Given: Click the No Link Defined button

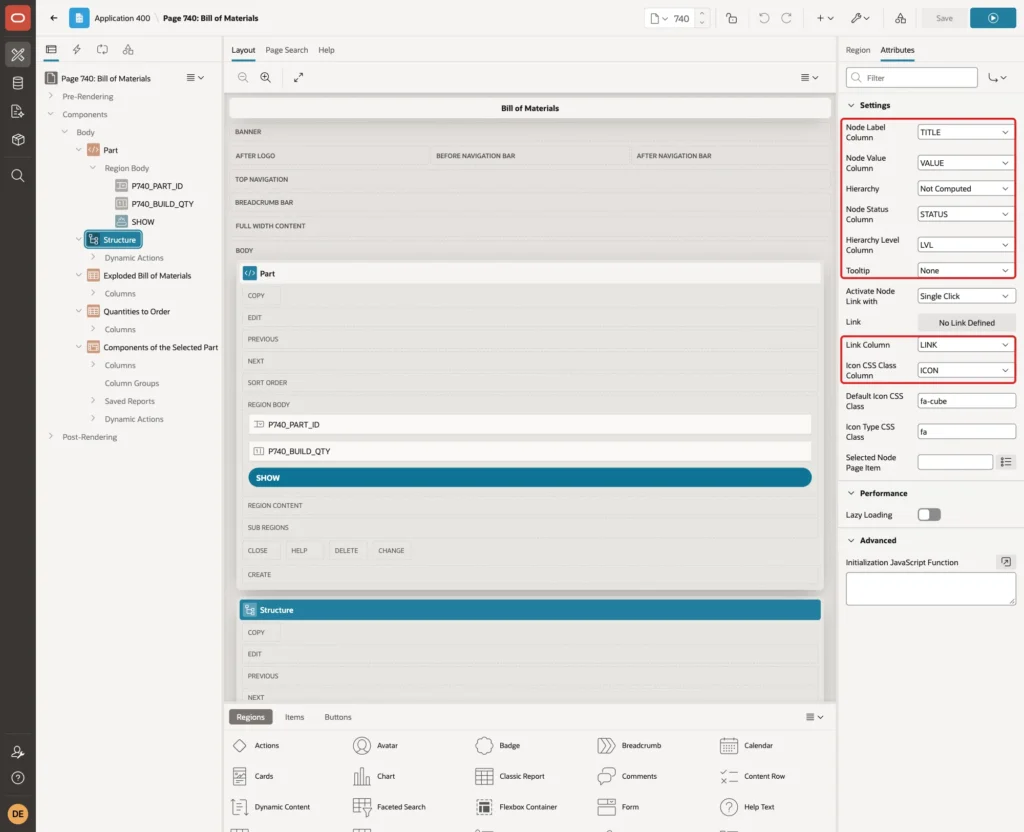Looking at the screenshot, I should [x=967, y=323].
